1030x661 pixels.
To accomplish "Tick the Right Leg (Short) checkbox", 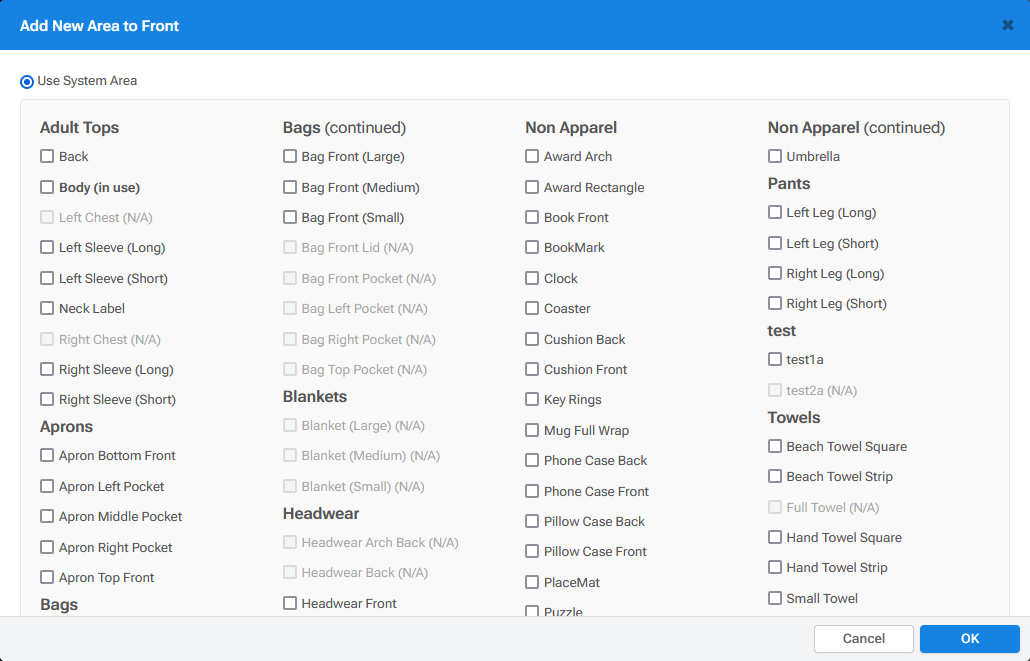I will [x=775, y=303].
